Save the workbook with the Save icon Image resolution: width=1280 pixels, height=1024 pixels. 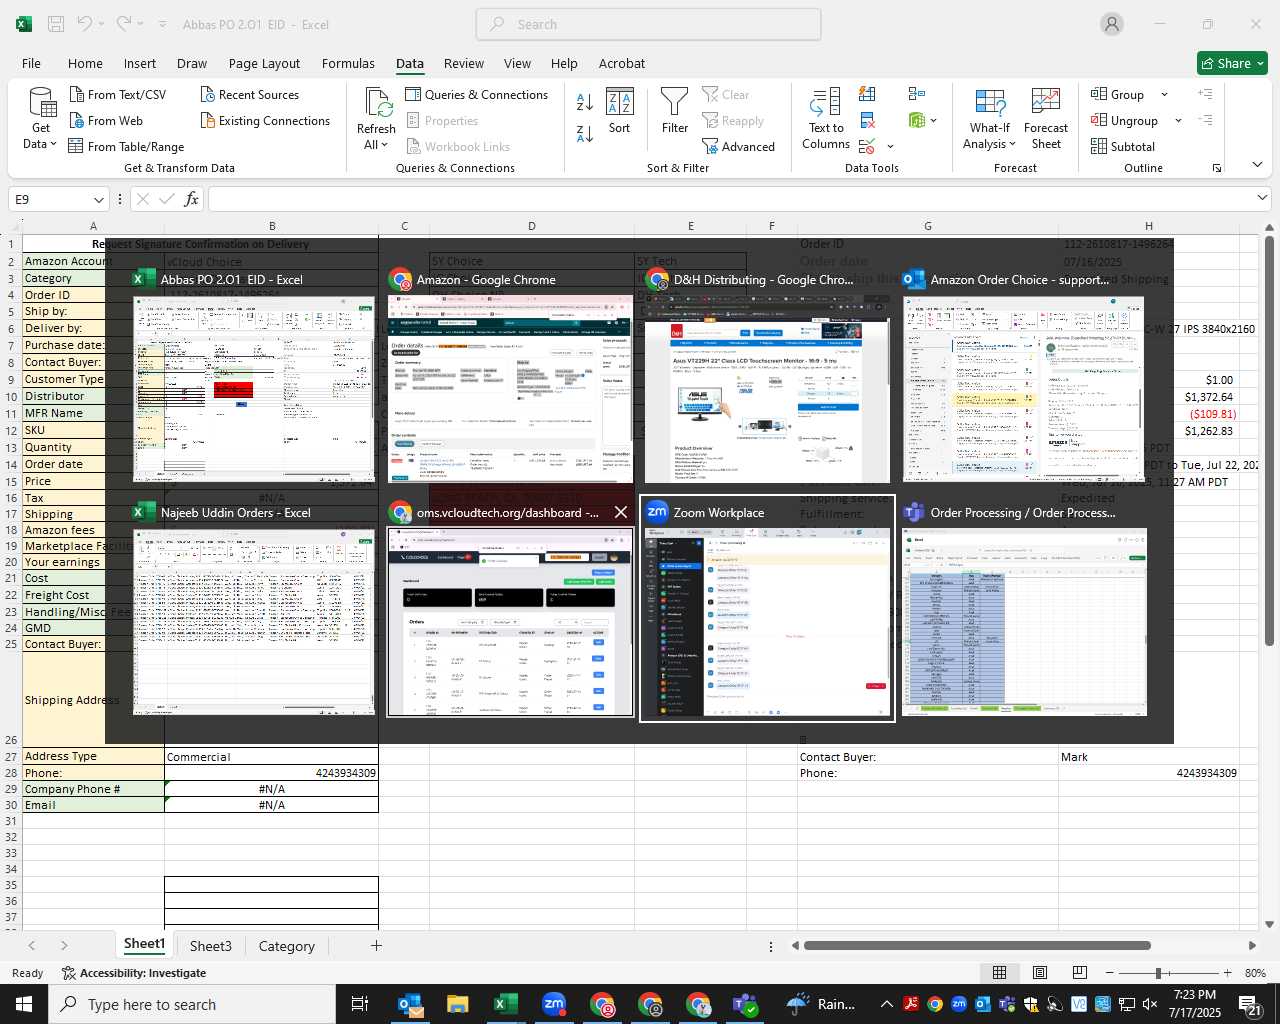tap(56, 24)
